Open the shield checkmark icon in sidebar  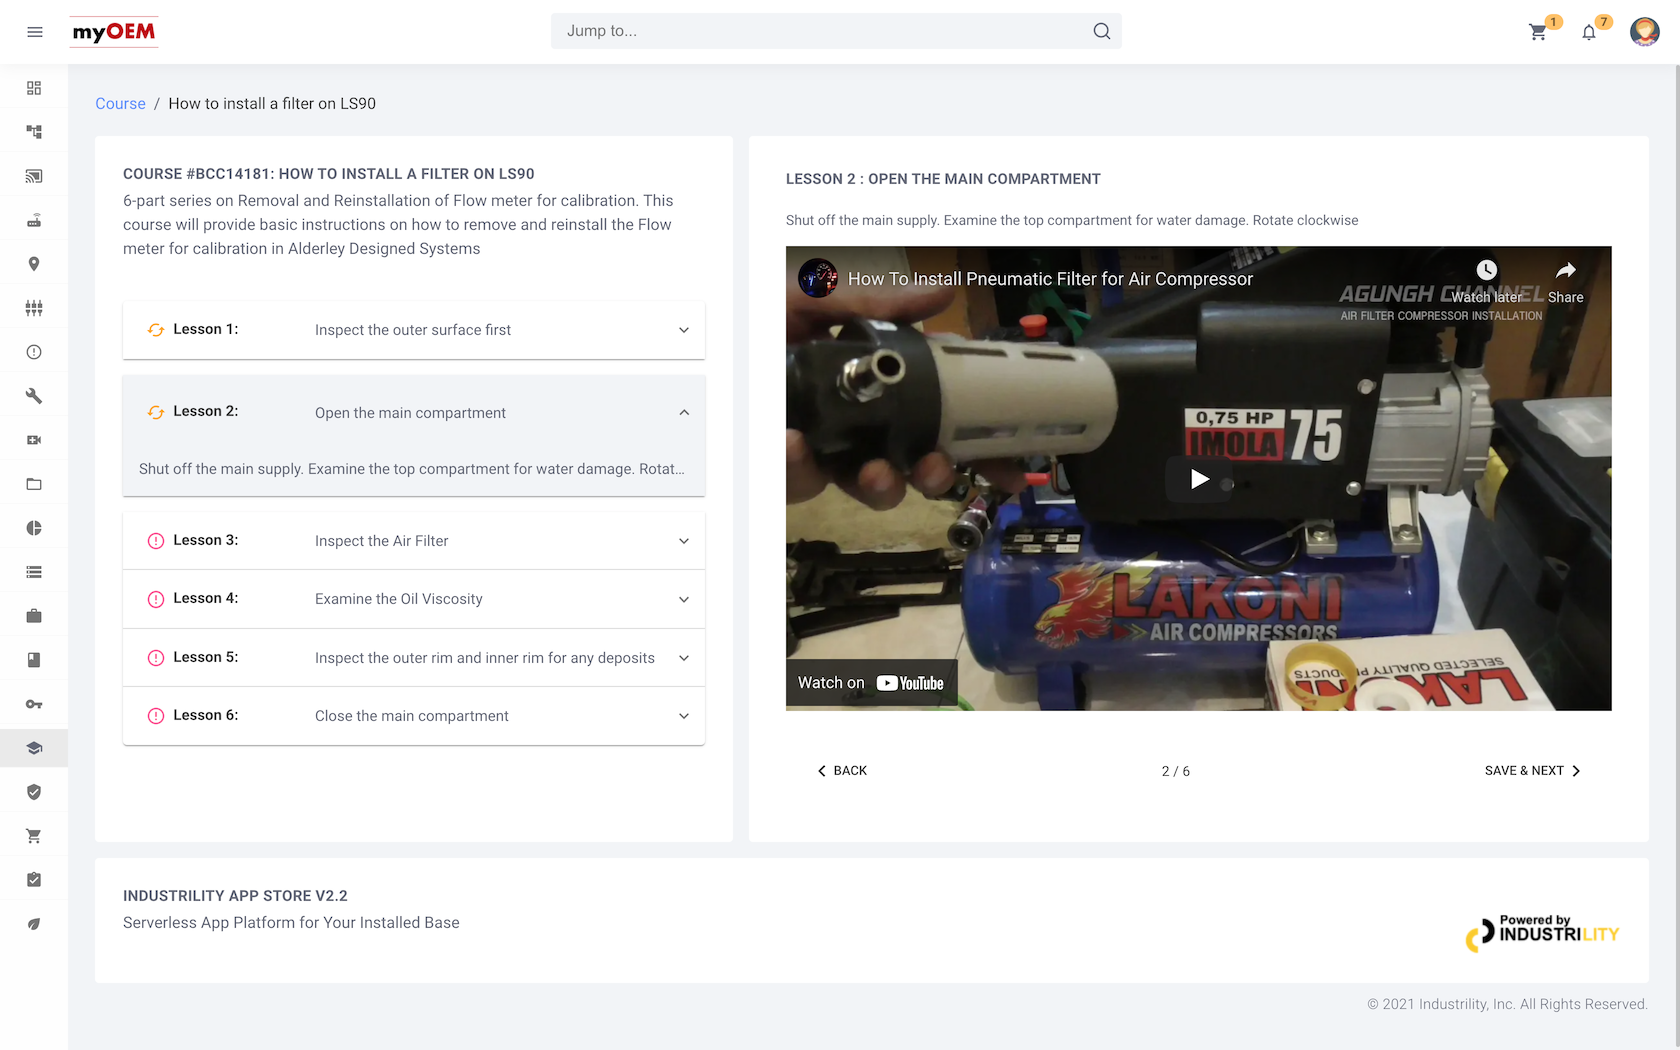[34, 792]
